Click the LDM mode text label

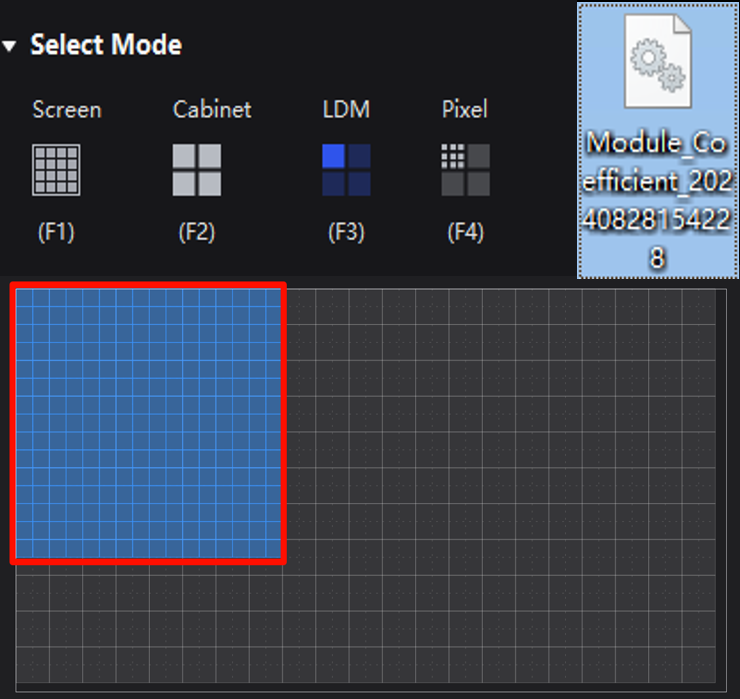346,109
